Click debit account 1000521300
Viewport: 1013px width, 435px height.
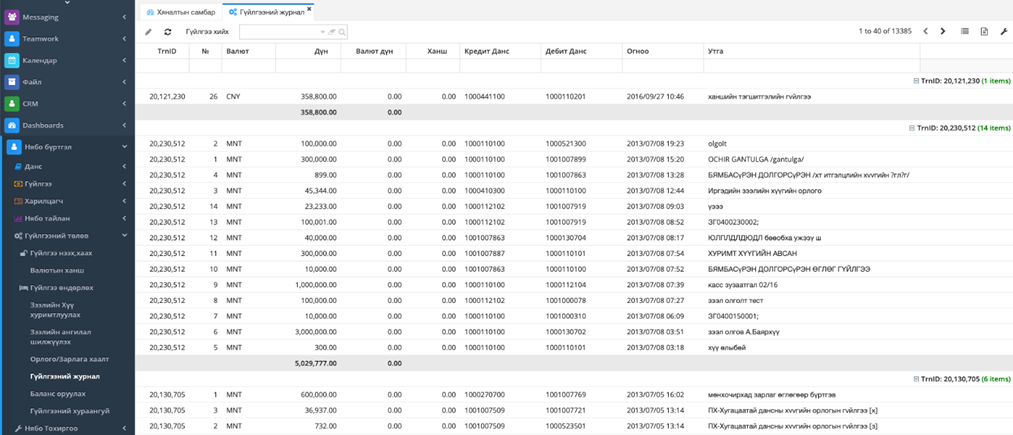tap(565, 143)
